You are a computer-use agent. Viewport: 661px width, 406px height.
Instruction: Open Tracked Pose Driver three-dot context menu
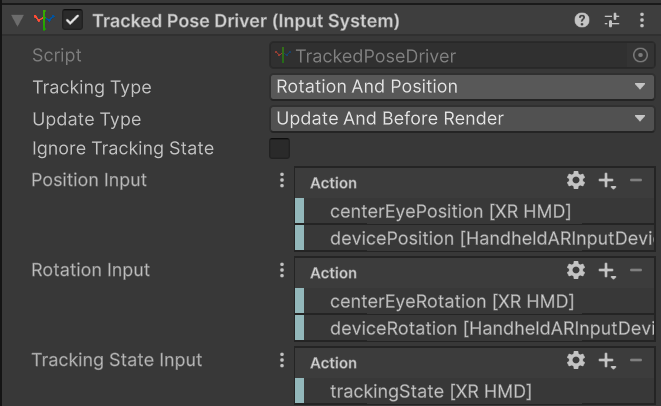pyautogui.click(x=642, y=20)
